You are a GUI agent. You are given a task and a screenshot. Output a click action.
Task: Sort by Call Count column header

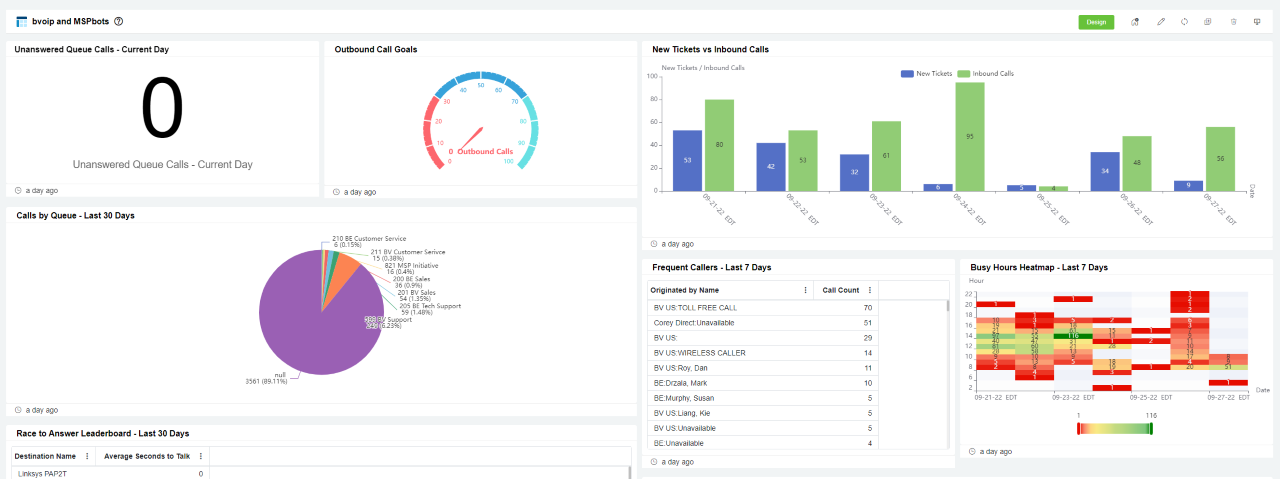click(840, 290)
